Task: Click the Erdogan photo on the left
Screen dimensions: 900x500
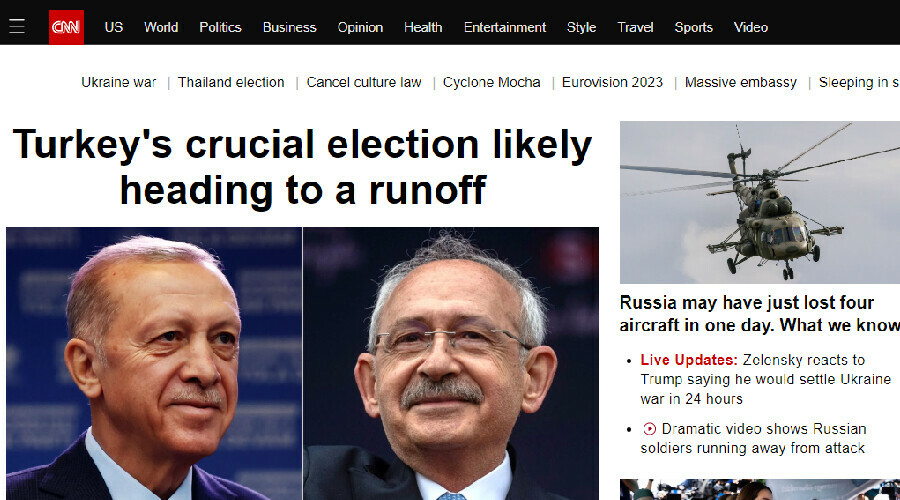Action: [154, 363]
